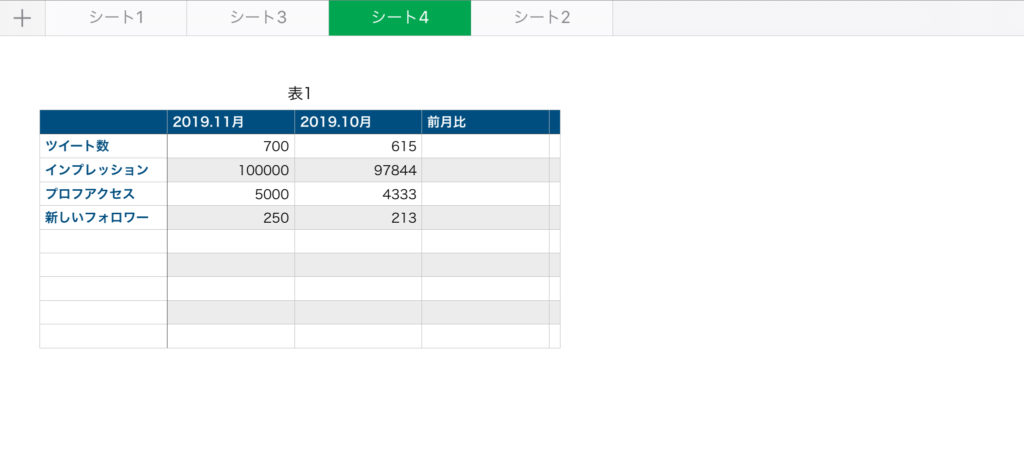The image size is (1024, 463).
Task: Click the empty 前月比 cell for ツイート数
Action: (485, 146)
